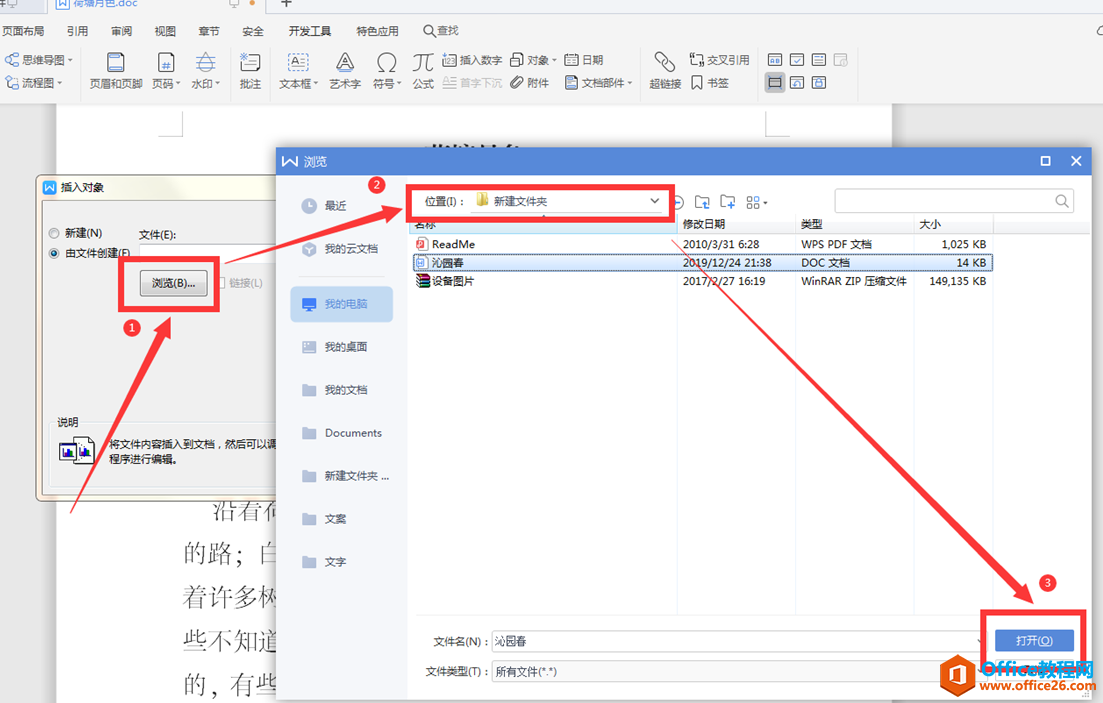
Task: Expand the 水印 dropdown arrow
Action: tap(218, 83)
